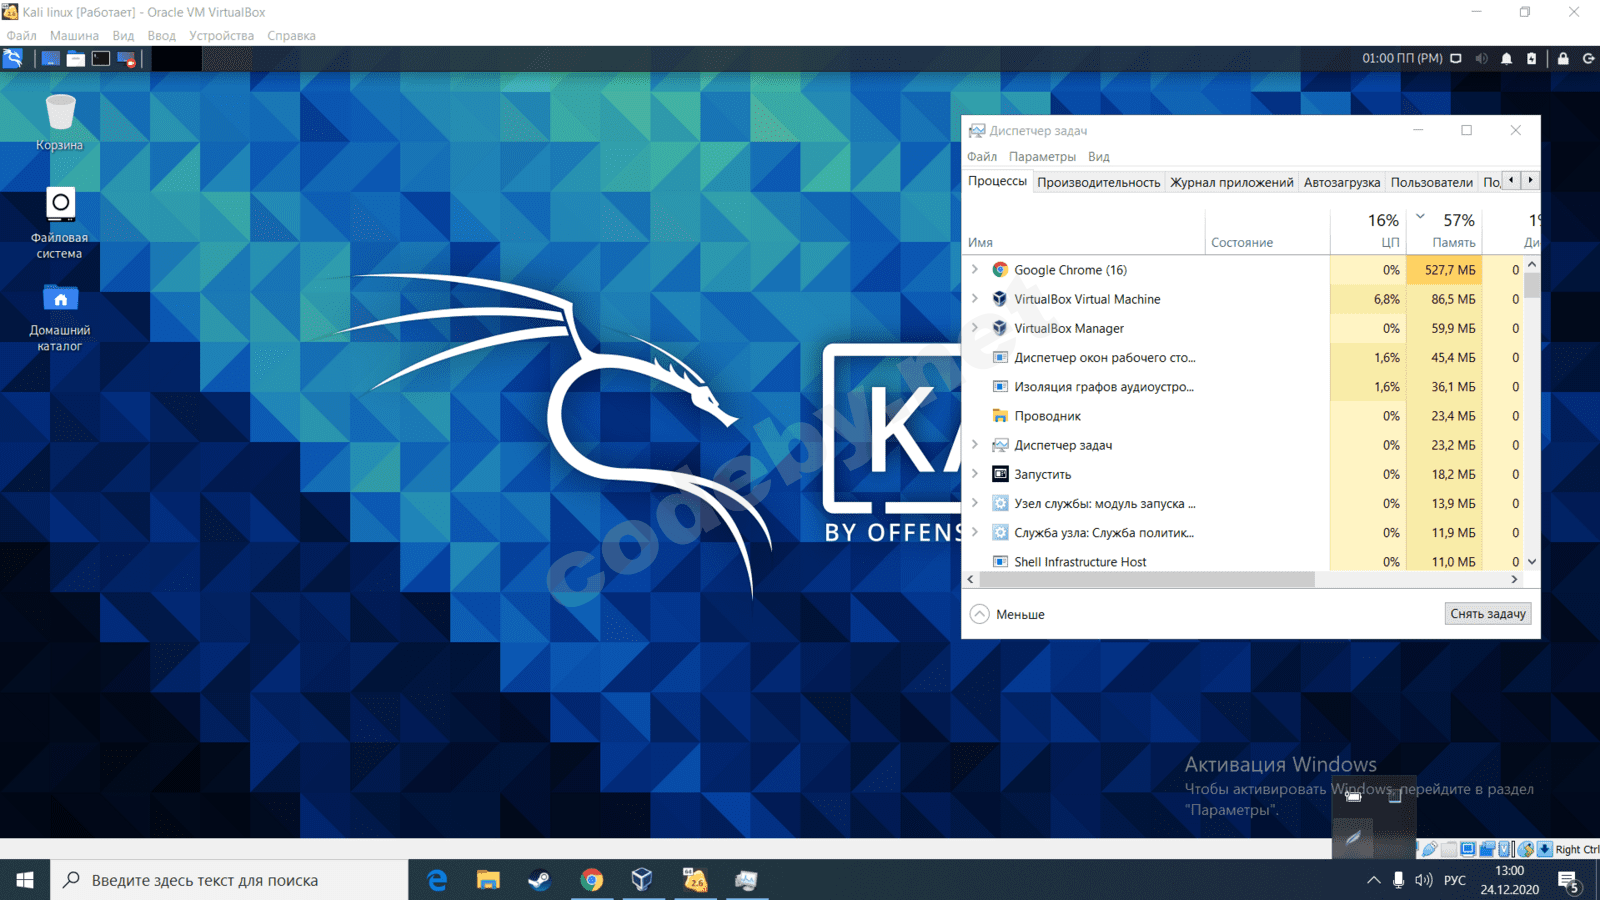Image resolution: width=1600 pixels, height=900 pixels.
Task: Click the Task Manager horizontal scrollbar
Action: [x=1146, y=580]
